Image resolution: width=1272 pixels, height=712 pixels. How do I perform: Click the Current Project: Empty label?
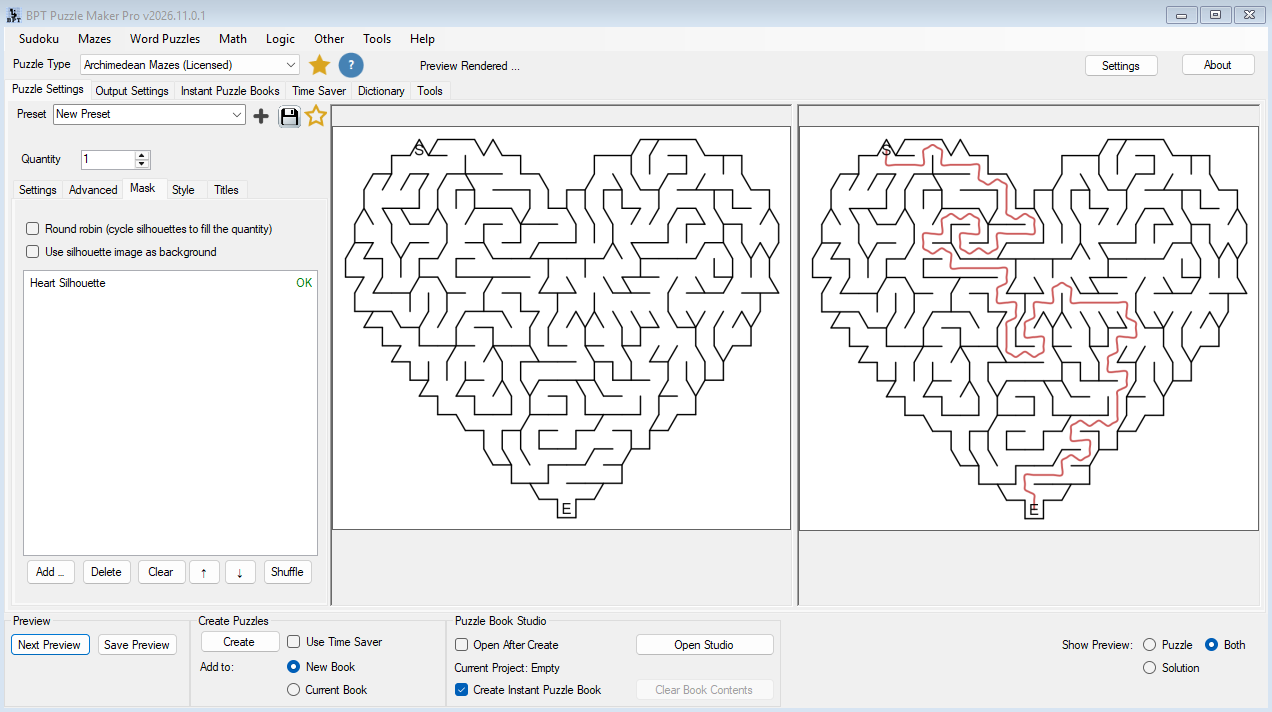[x=507, y=668]
